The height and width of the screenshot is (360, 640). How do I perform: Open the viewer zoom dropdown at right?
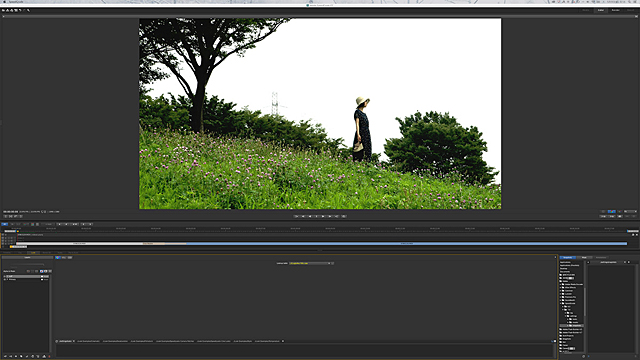pos(630,211)
